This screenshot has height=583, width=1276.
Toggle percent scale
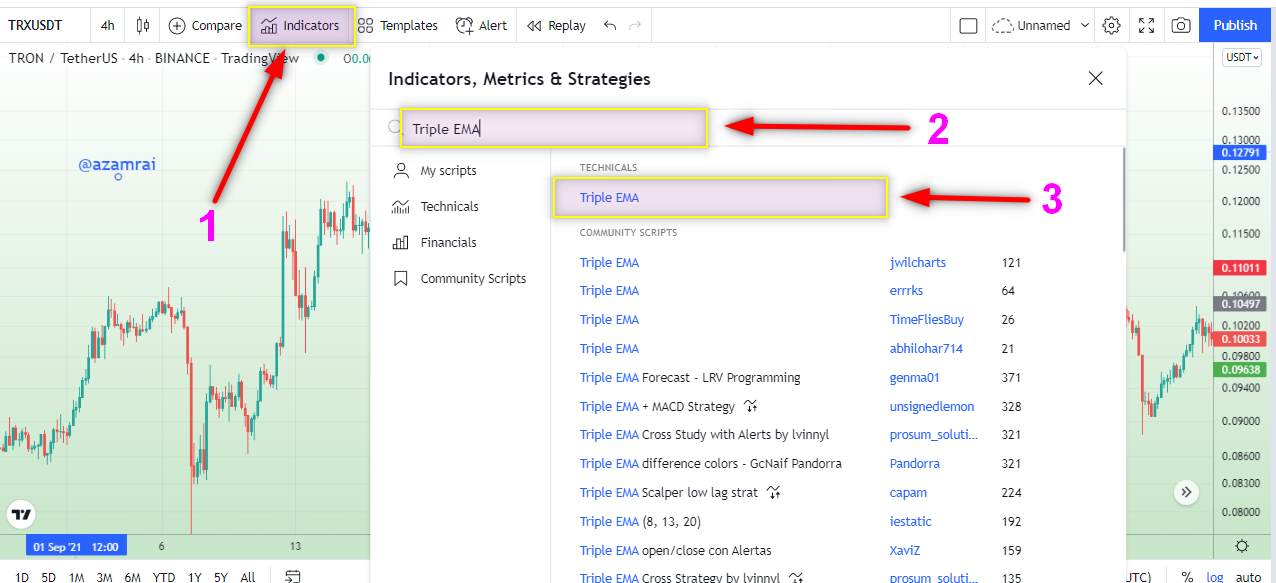1187,577
